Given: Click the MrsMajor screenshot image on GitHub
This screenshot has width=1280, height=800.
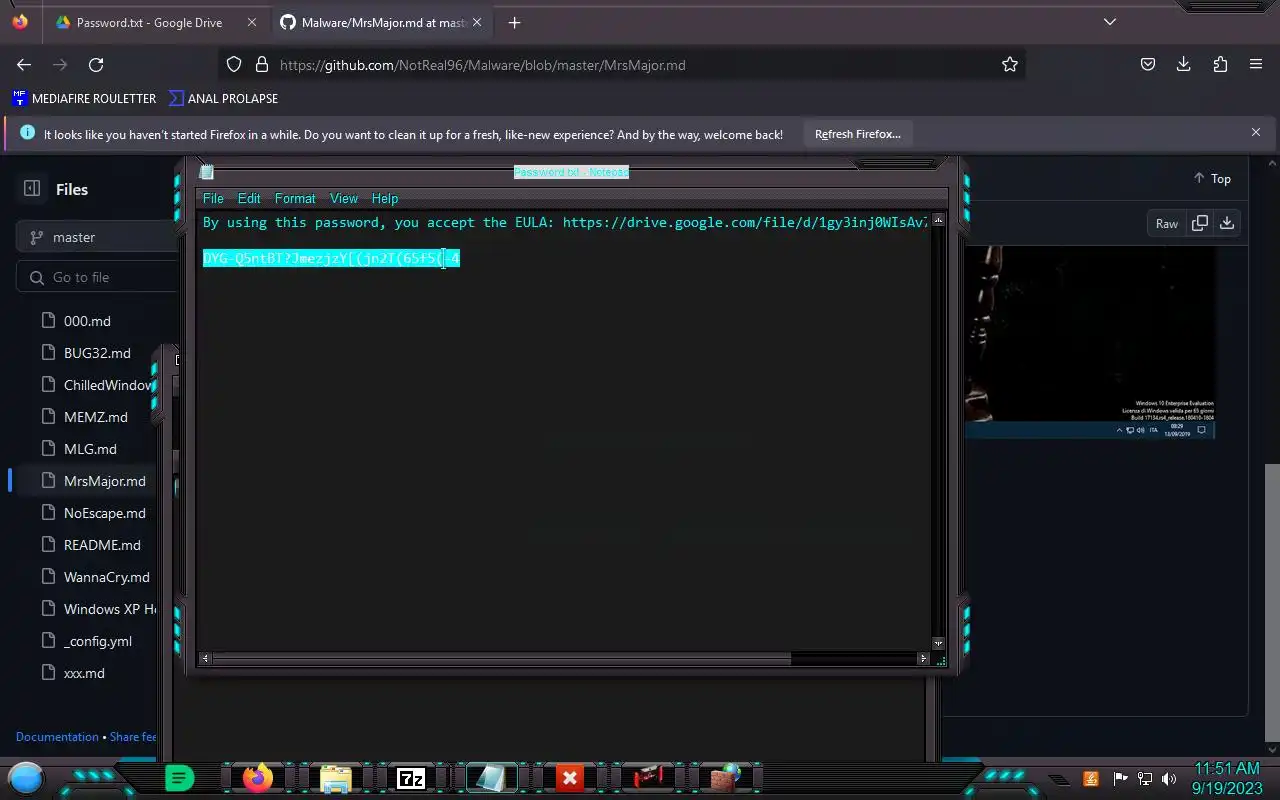Looking at the screenshot, I should coord(1090,342).
